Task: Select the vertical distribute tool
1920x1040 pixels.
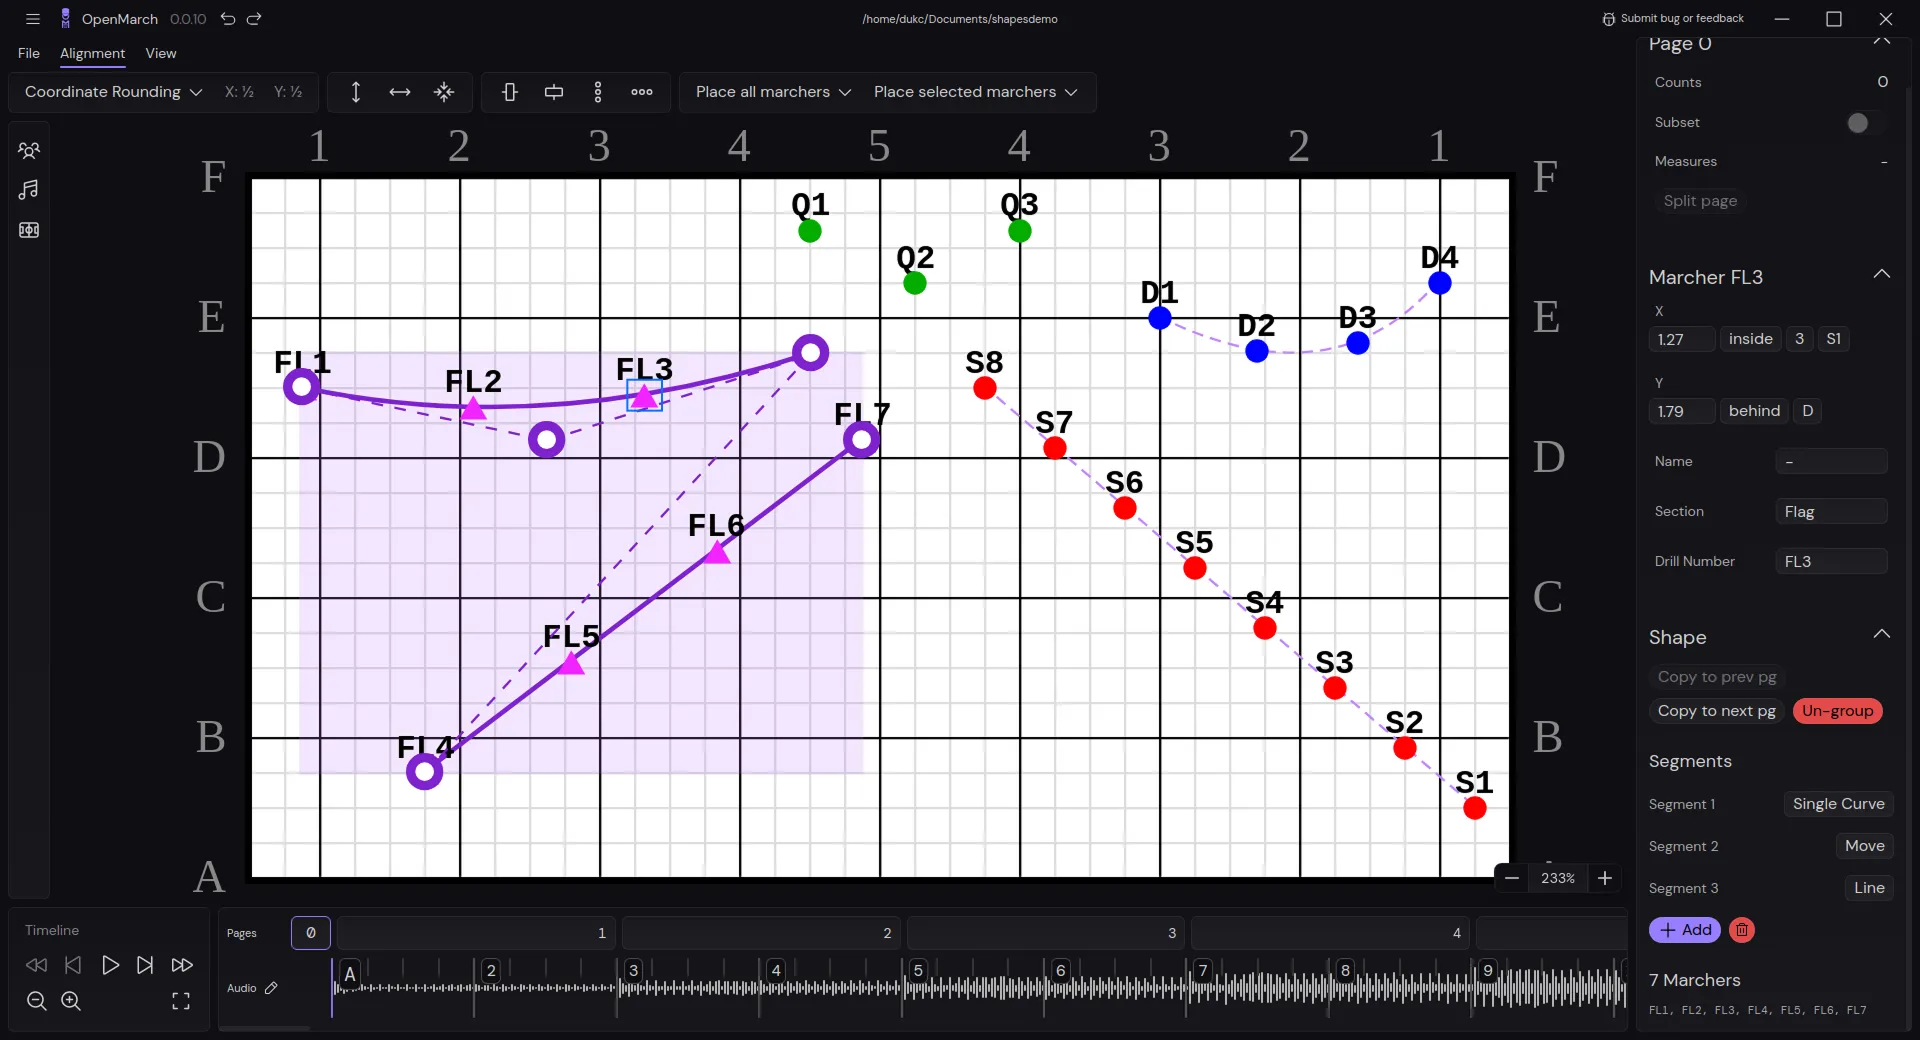Action: pyautogui.click(x=510, y=92)
